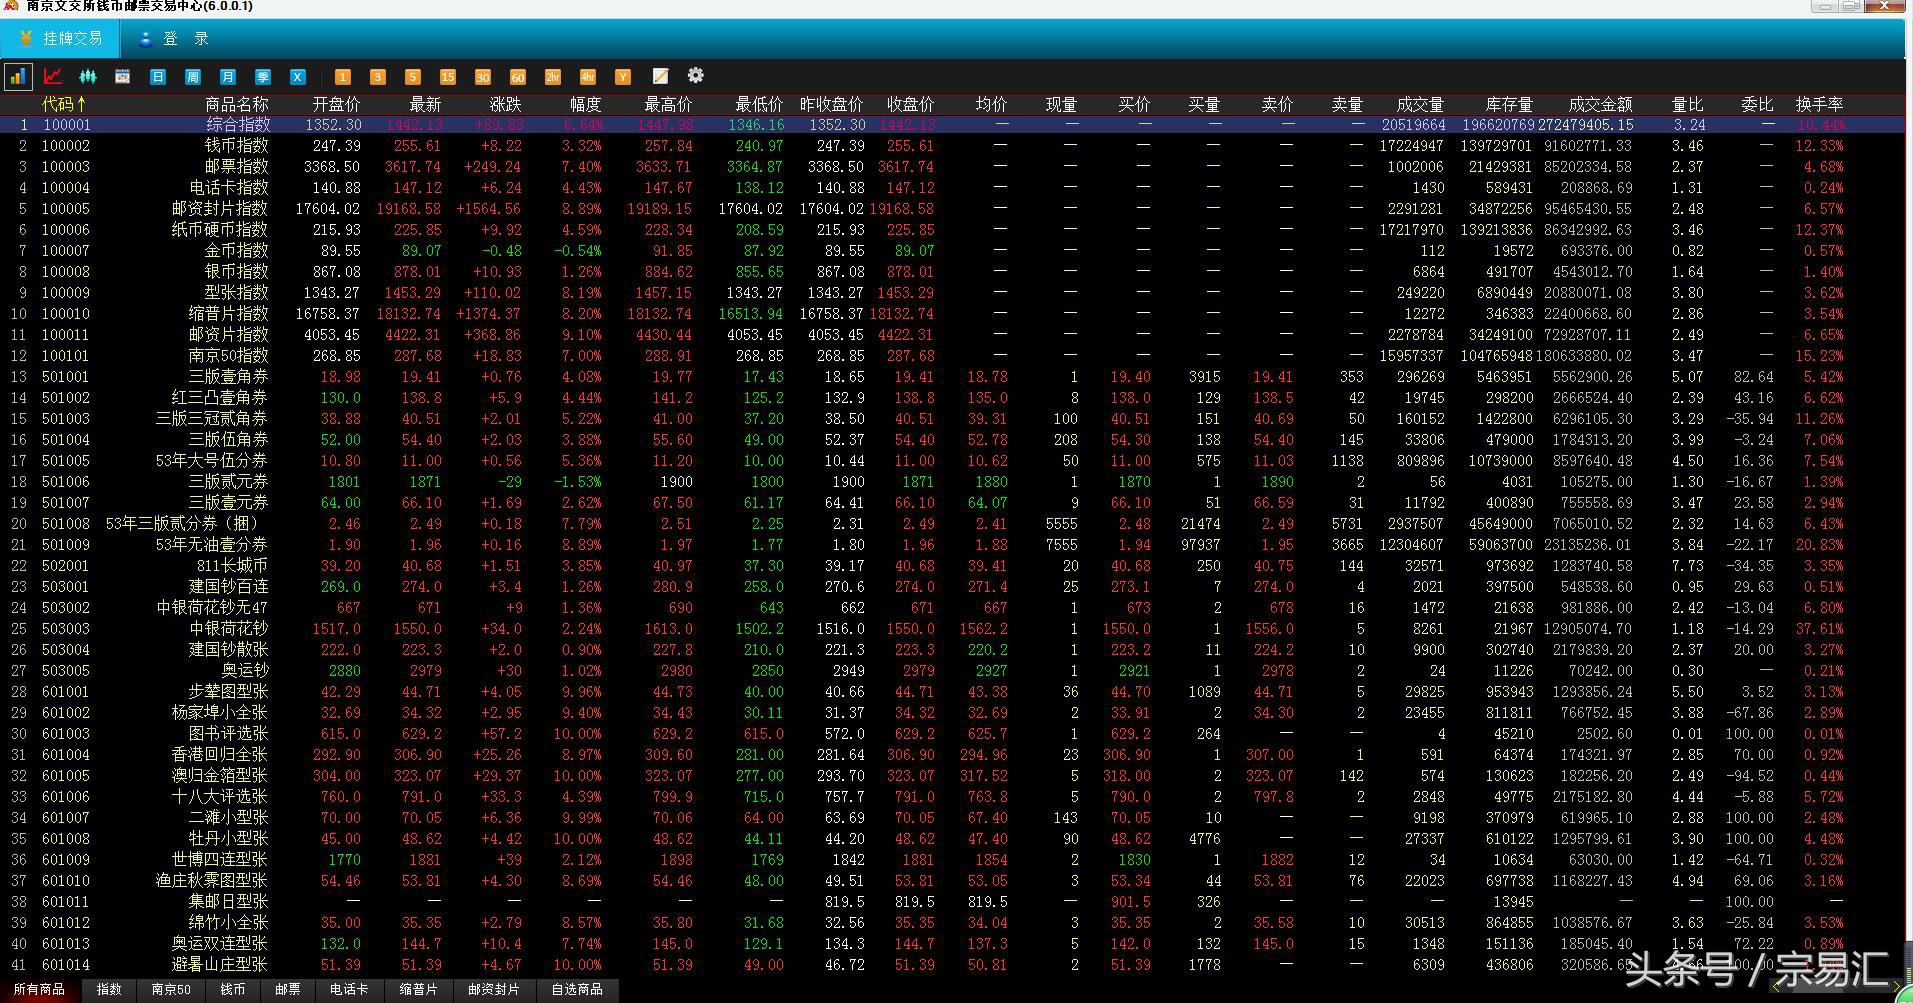Sort by the 换手率 column header
This screenshot has width=1913, height=1003.
1819,104
